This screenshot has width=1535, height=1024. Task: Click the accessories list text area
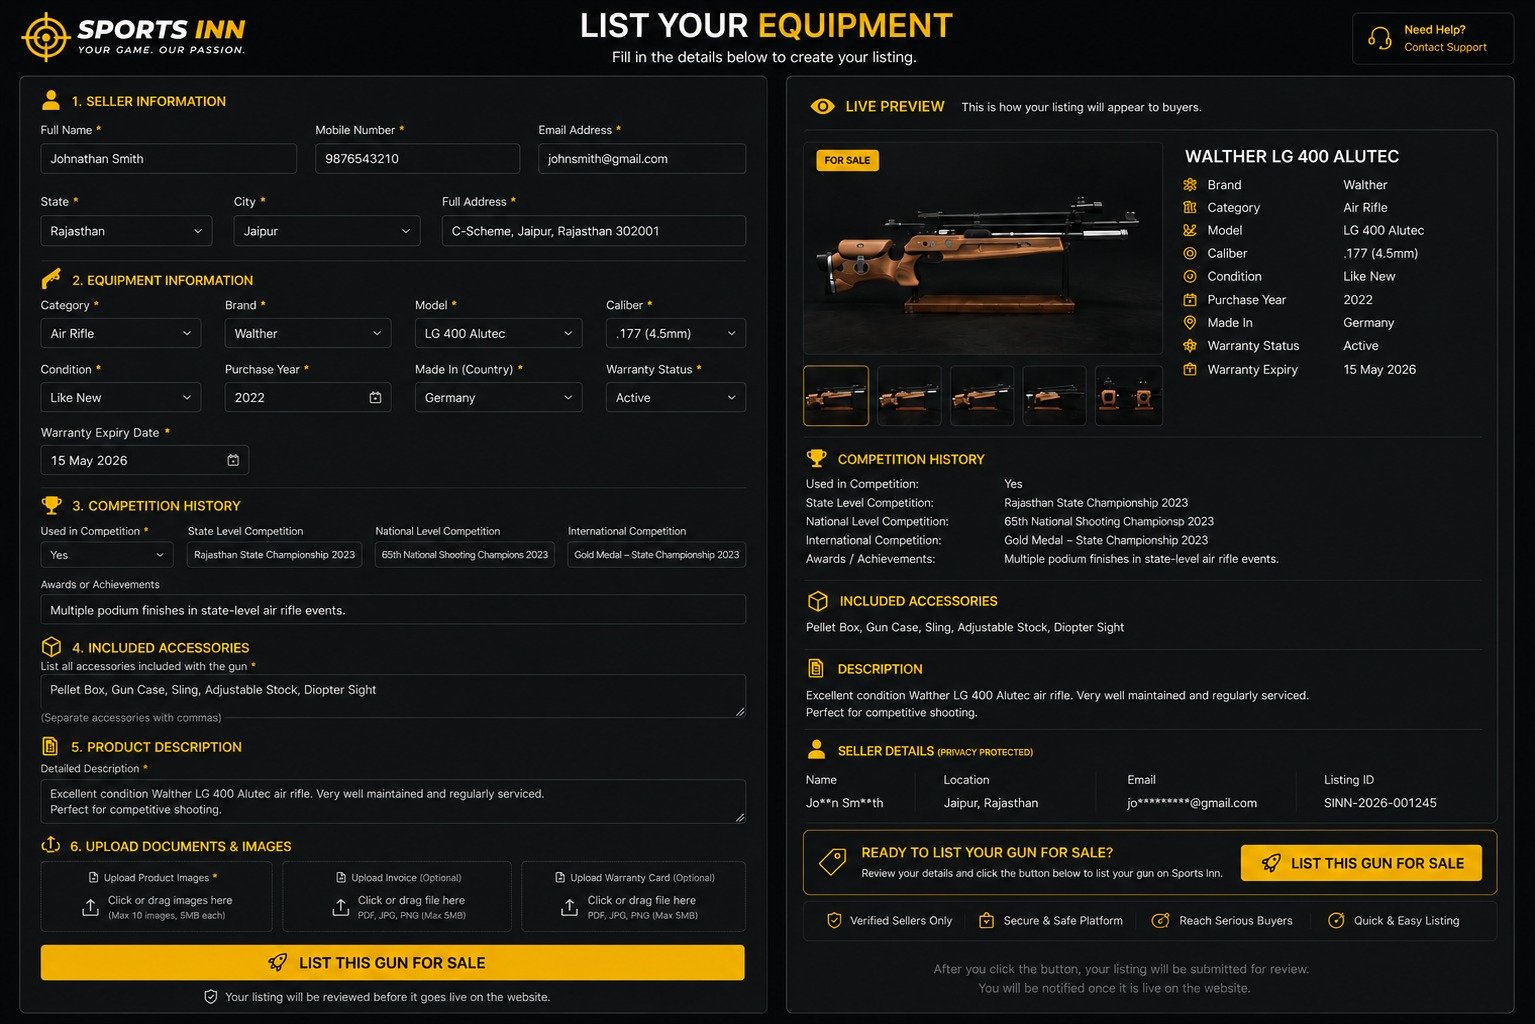click(393, 696)
